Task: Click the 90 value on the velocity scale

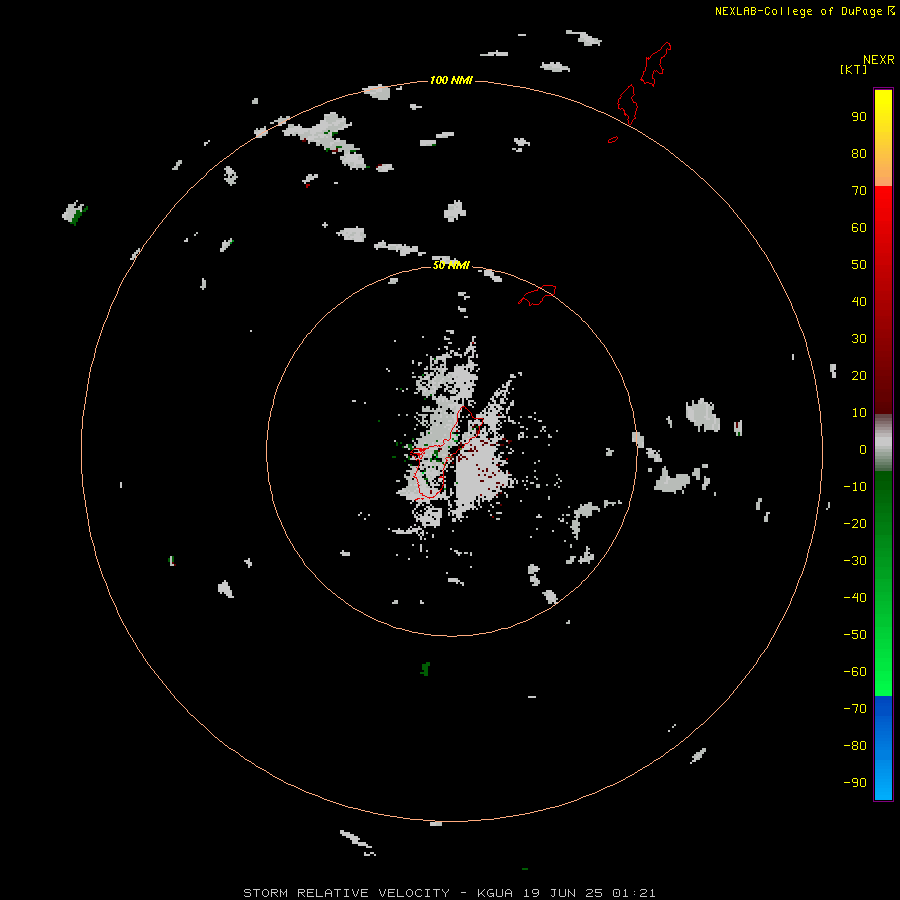Action: tap(859, 117)
